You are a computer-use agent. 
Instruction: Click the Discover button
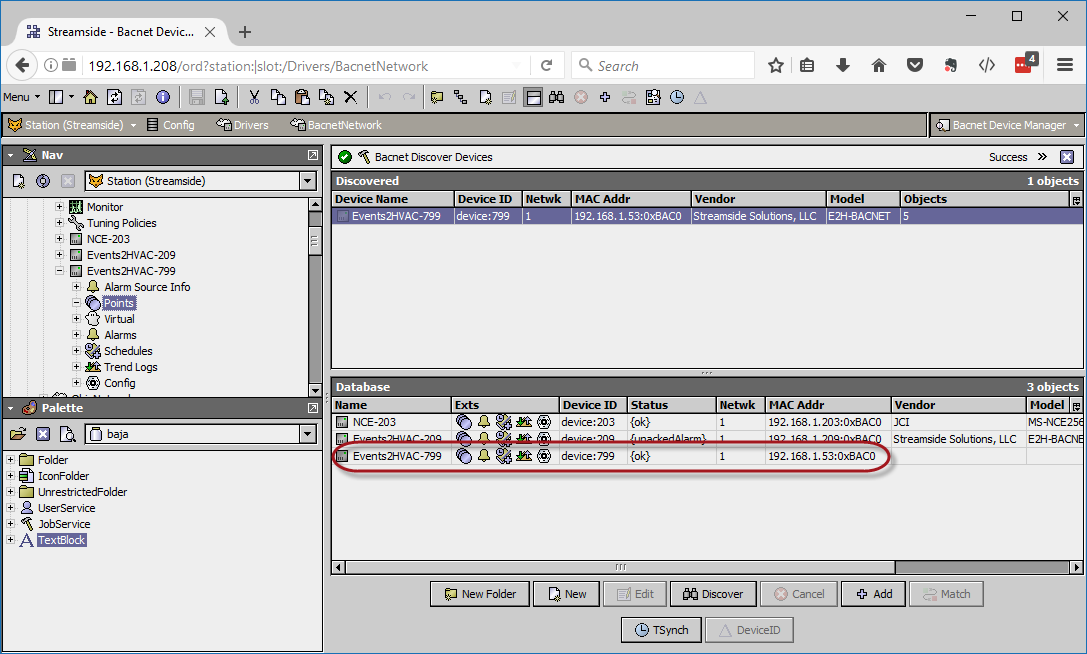tap(713, 594)
